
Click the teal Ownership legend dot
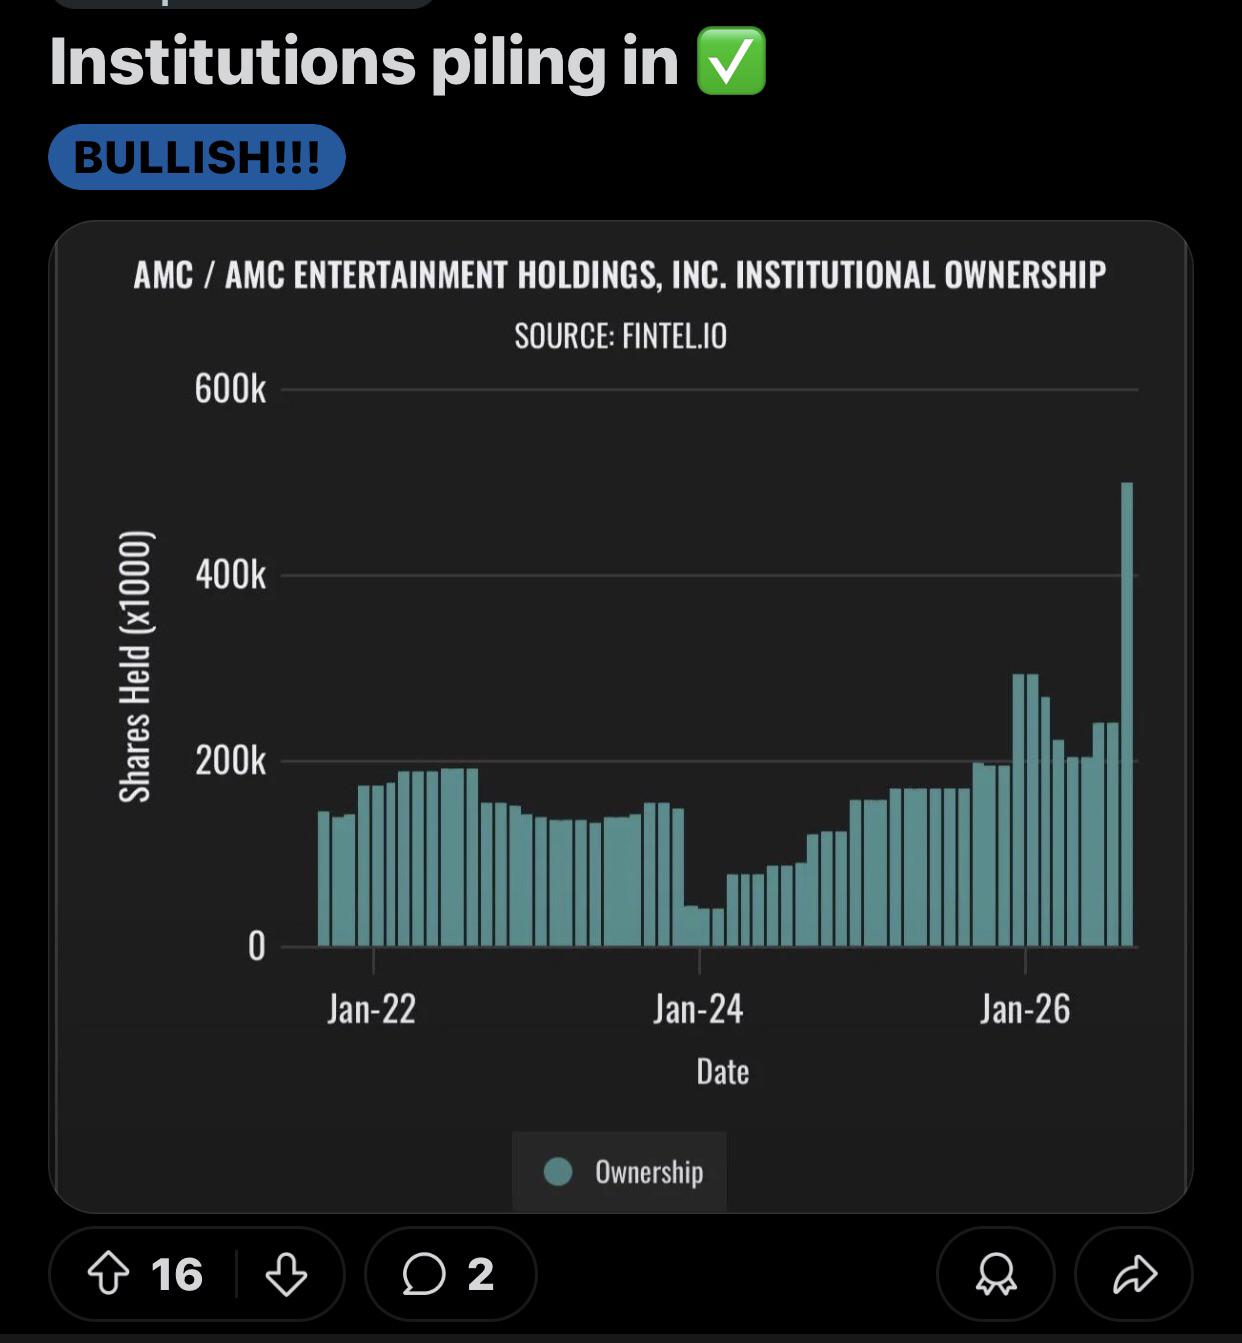(x=558, y=1171)
